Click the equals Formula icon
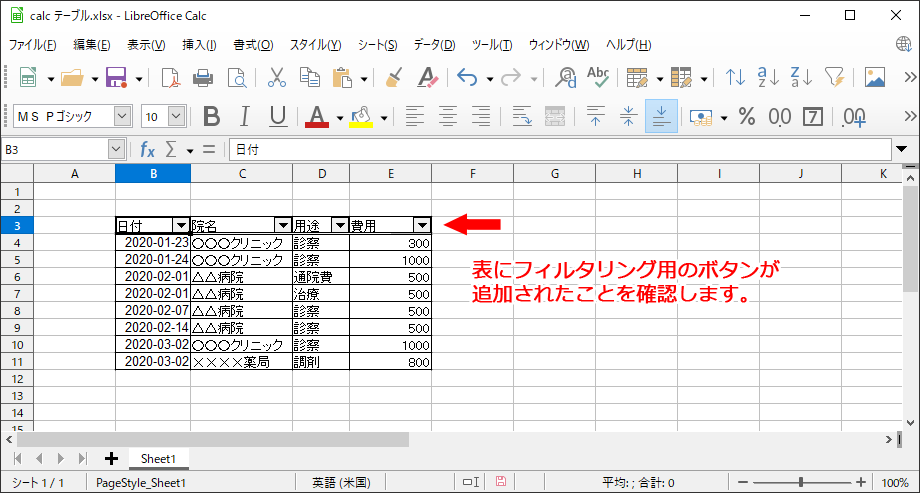This screenshot has width=920, height=493. tap(209, 150)
